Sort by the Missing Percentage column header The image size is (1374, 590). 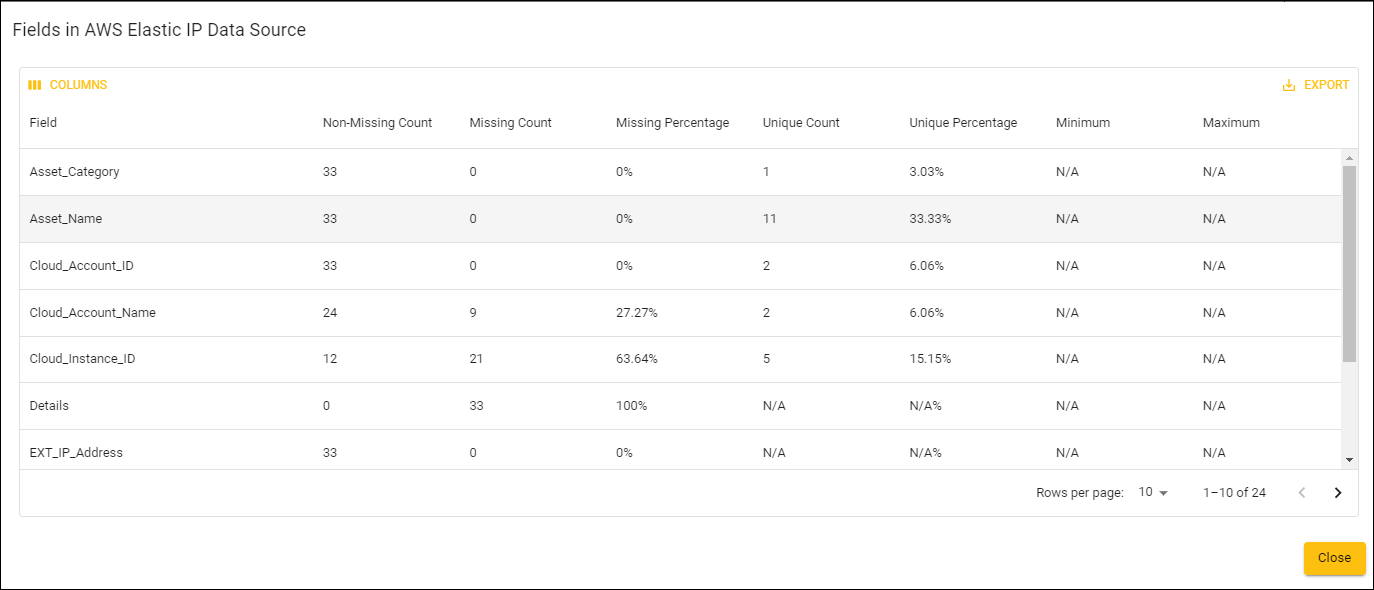(x=671, y=122)
